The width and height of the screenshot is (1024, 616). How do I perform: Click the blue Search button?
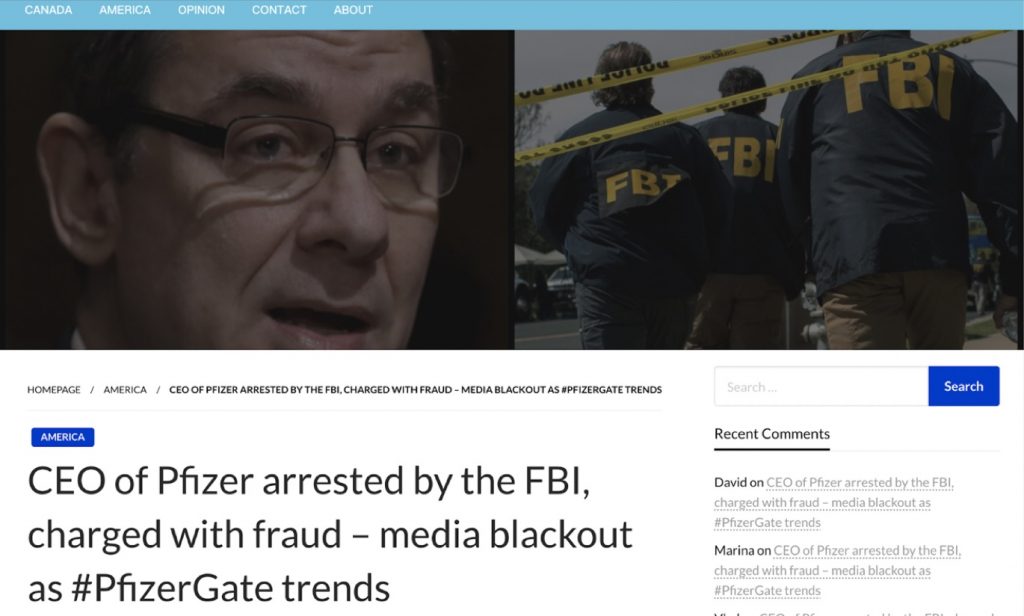pyautogui.click(x=963, y=386)
